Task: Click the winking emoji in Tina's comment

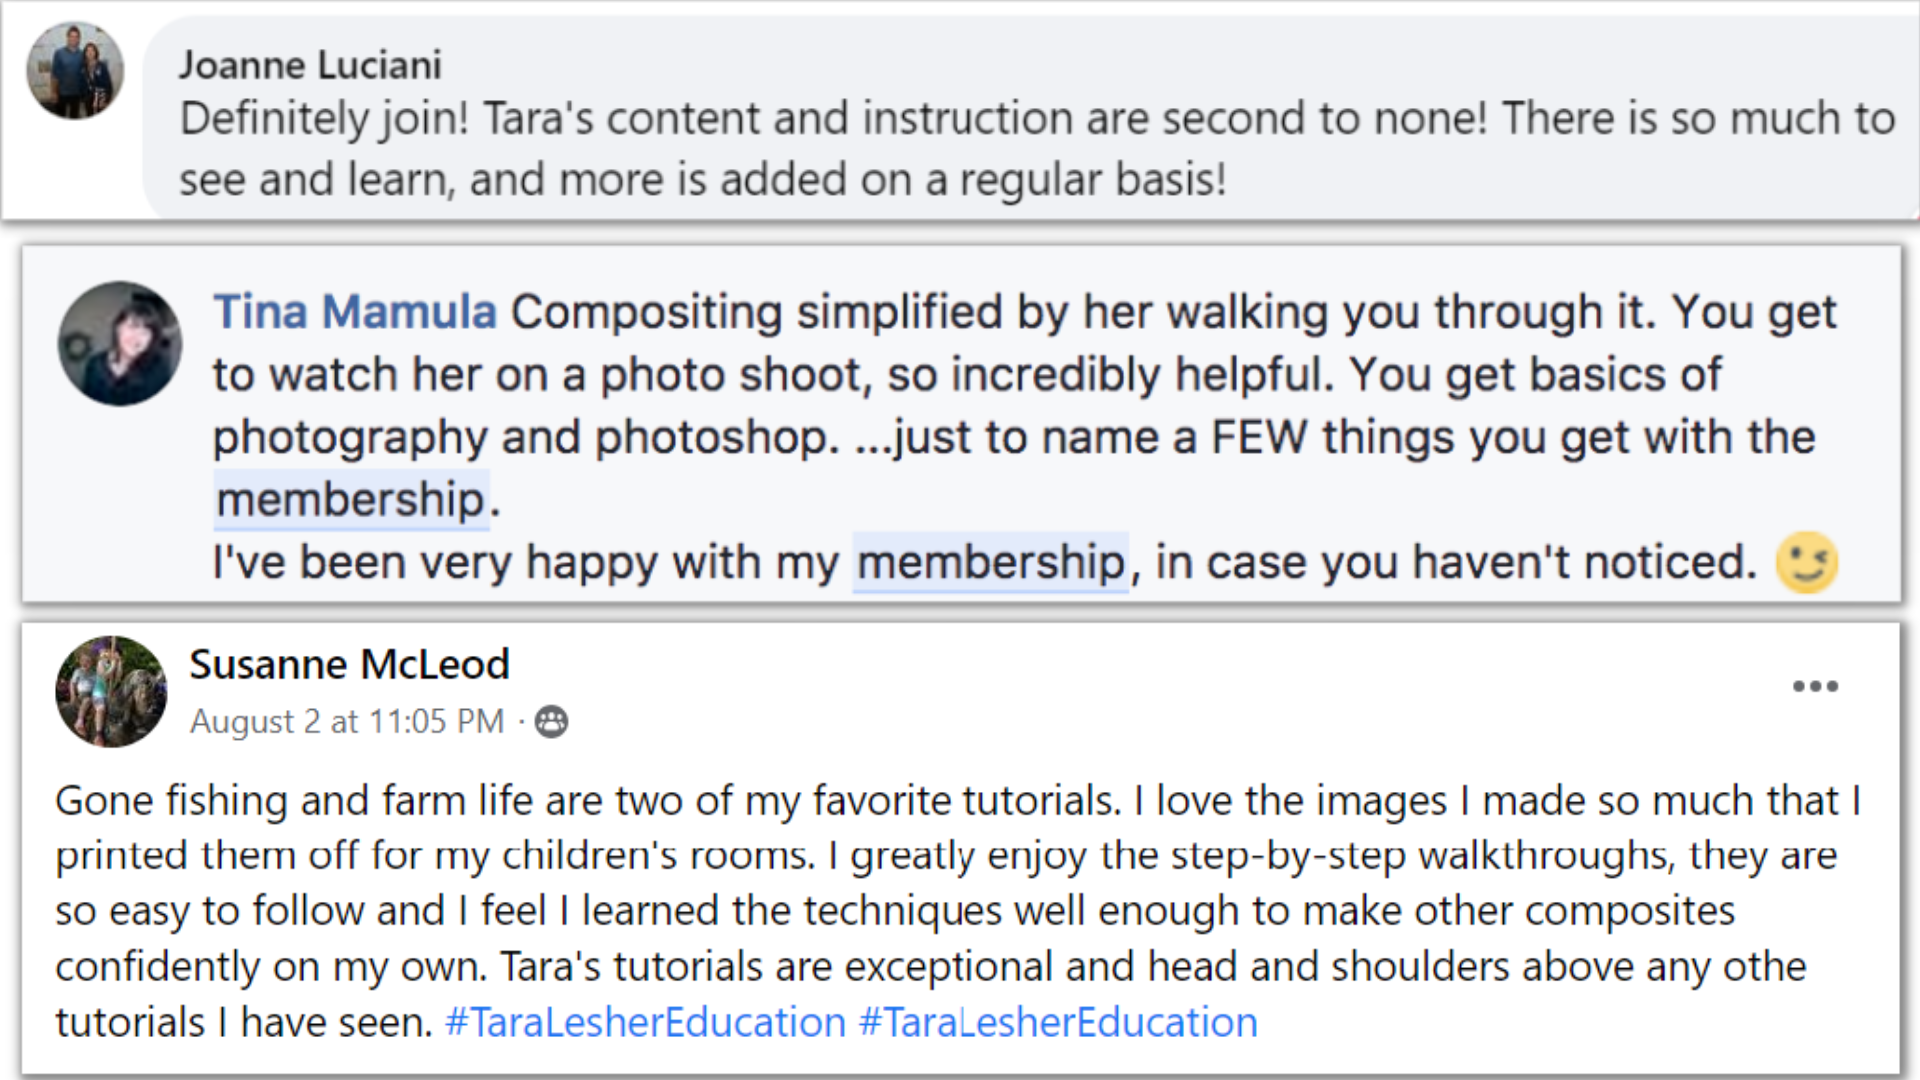Action: click(x=1806, y=562)
